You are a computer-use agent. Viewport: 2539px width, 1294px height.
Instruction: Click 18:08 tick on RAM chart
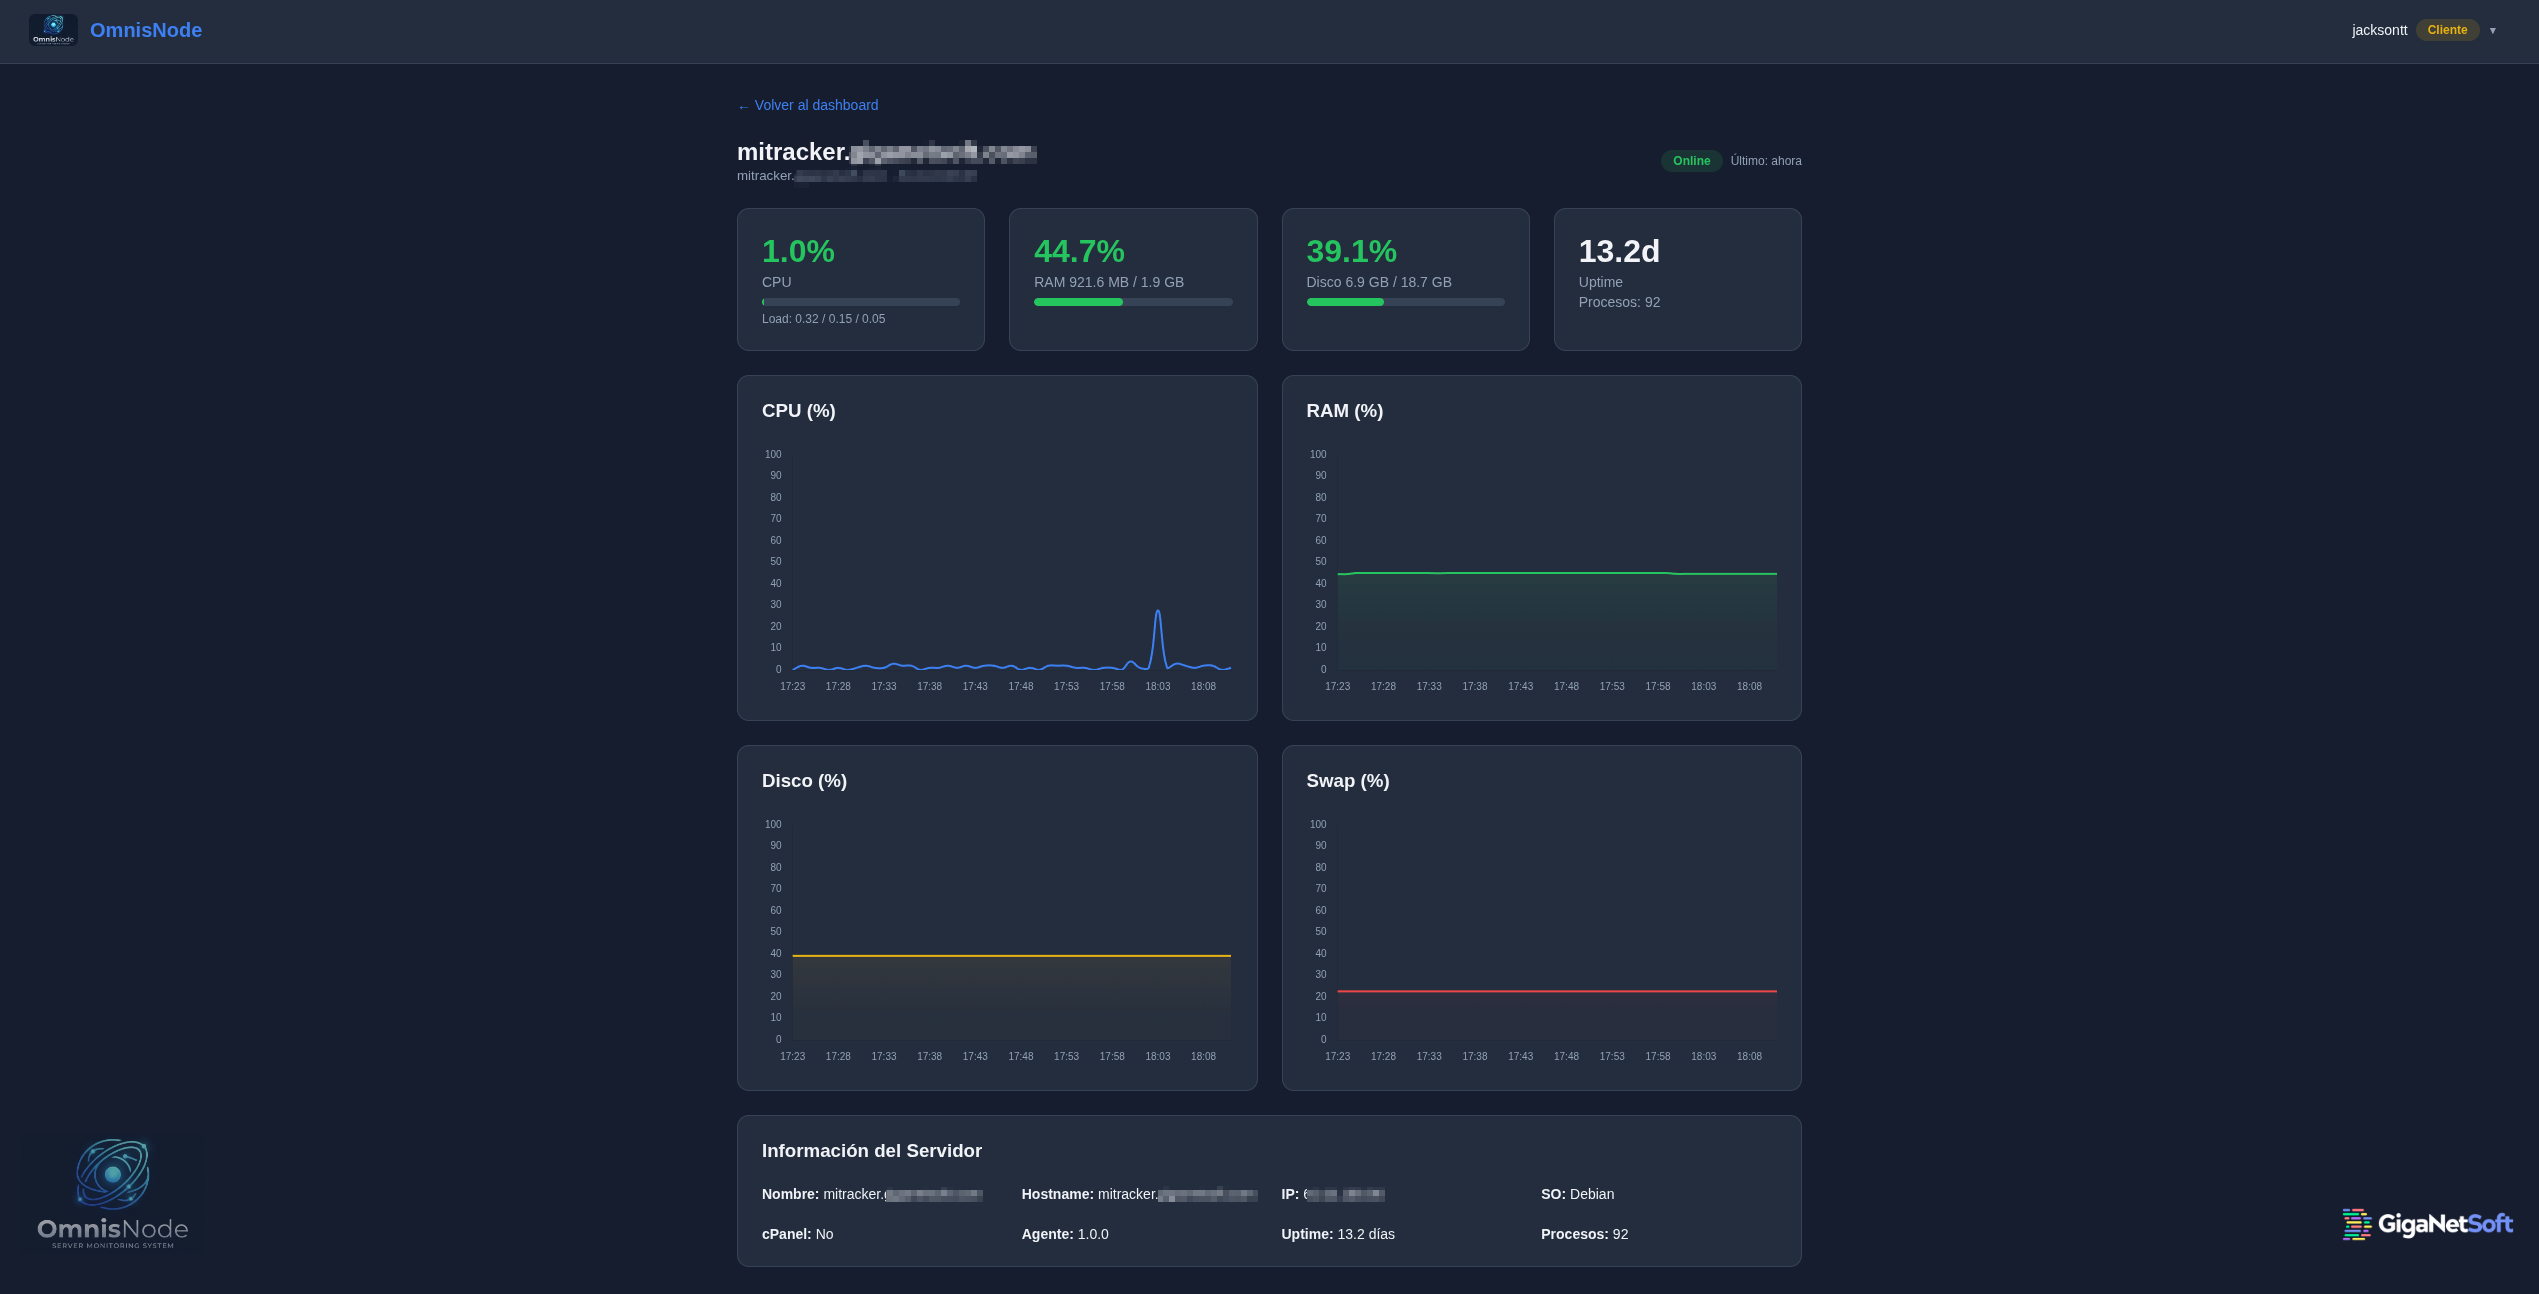coord(1749,687)
